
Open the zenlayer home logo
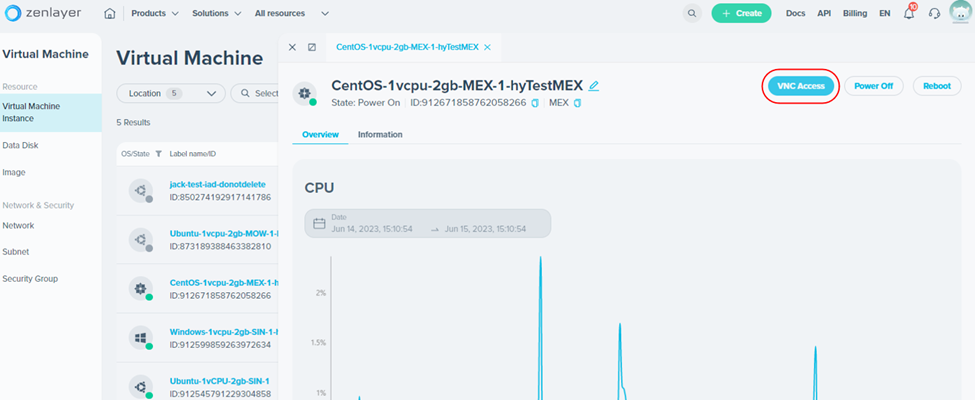(45, 13)
